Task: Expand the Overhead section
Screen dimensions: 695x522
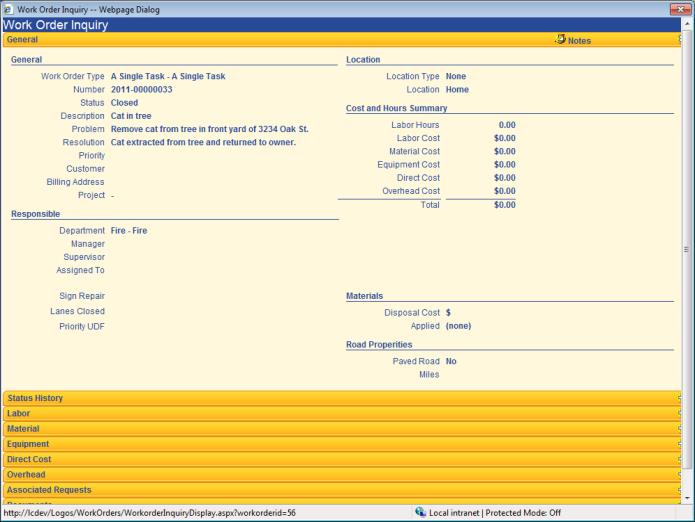Action: pyautogui.click(x=26, y=474)
